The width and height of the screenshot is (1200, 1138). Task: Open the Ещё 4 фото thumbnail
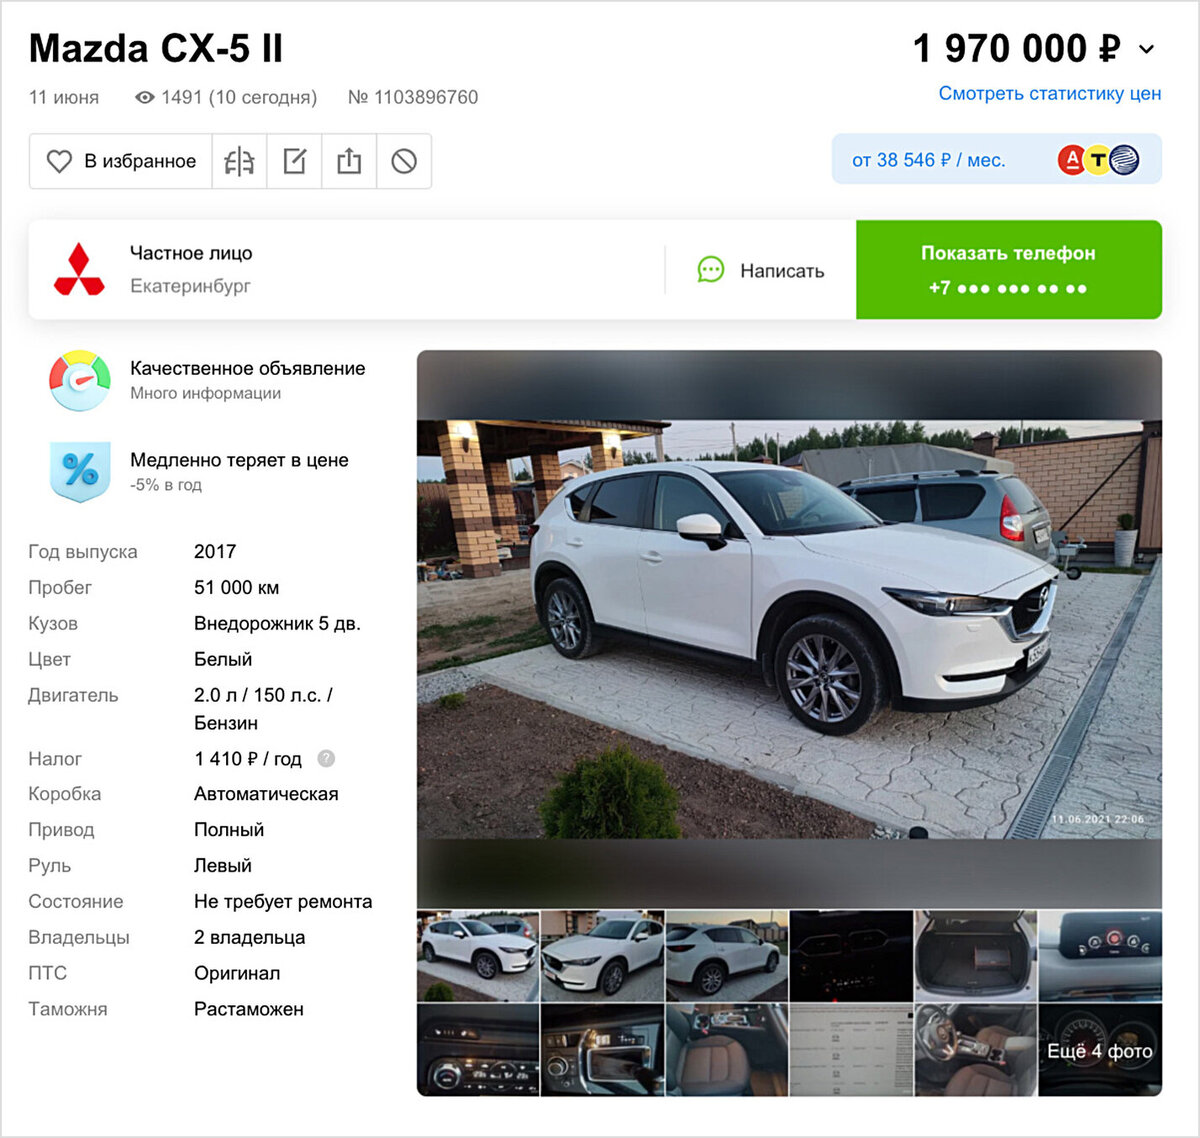click(x=1100, y=1050)
